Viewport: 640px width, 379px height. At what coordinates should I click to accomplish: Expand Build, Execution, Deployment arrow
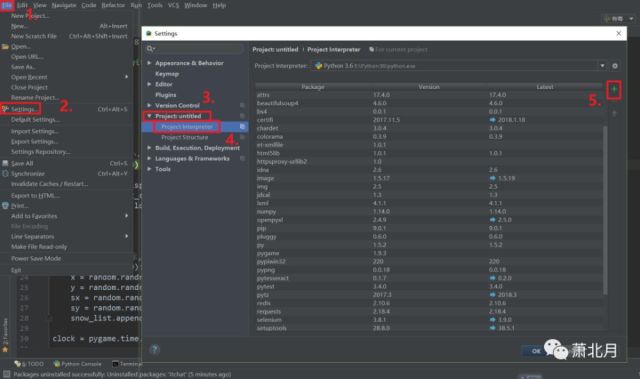(149, 148)
